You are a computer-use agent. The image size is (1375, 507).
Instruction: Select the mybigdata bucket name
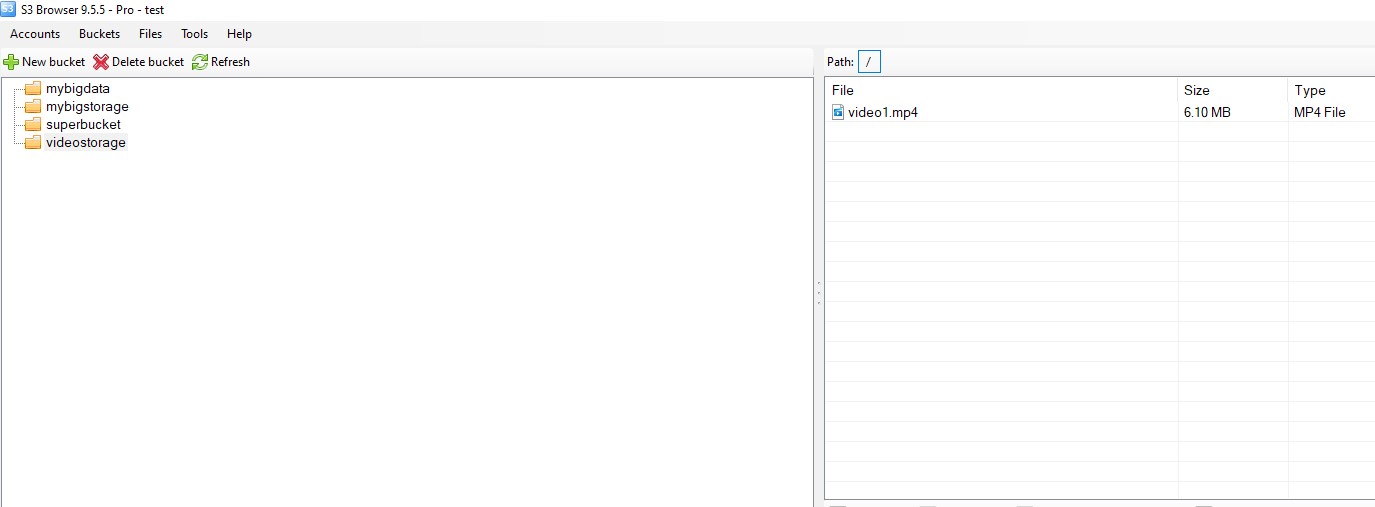point(78,88)
